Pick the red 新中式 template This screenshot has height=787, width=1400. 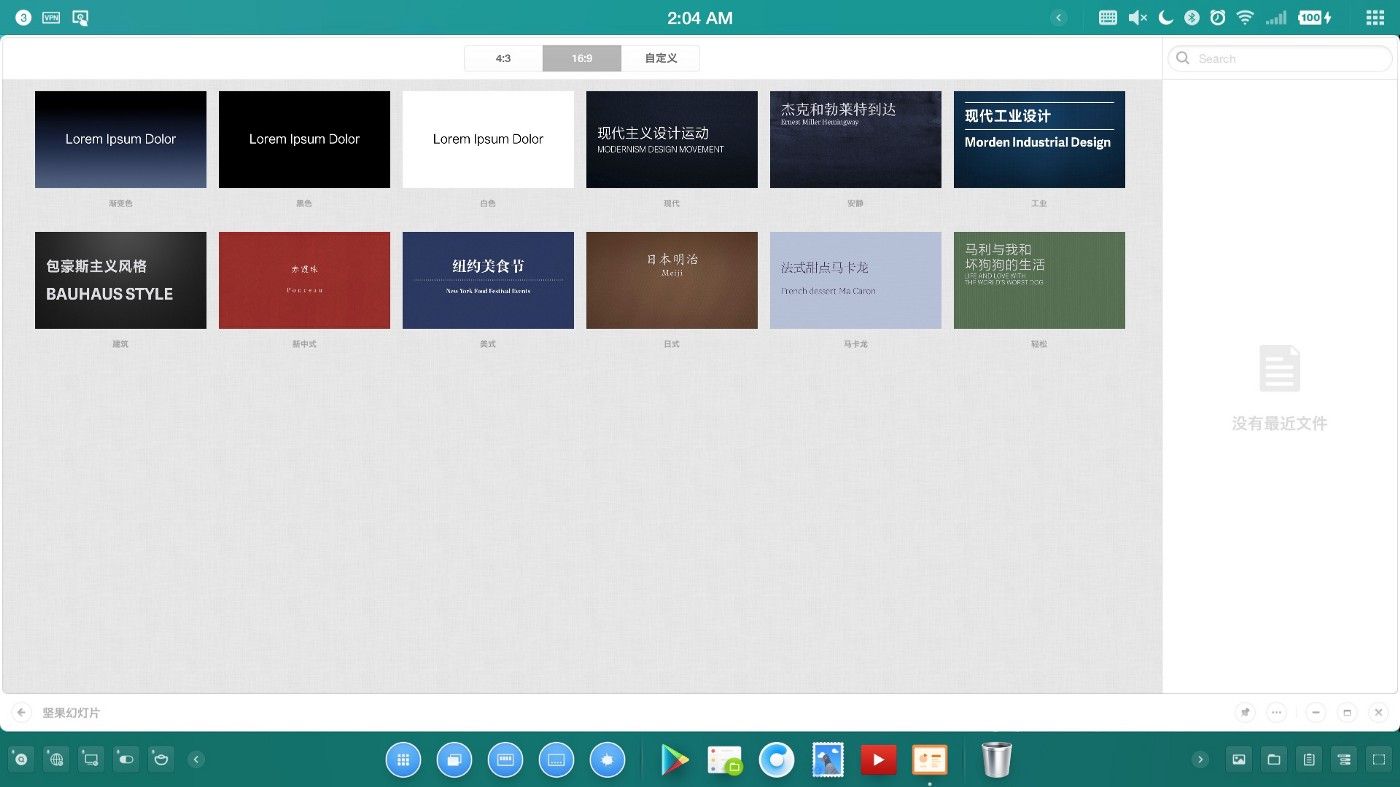[304, 281]
